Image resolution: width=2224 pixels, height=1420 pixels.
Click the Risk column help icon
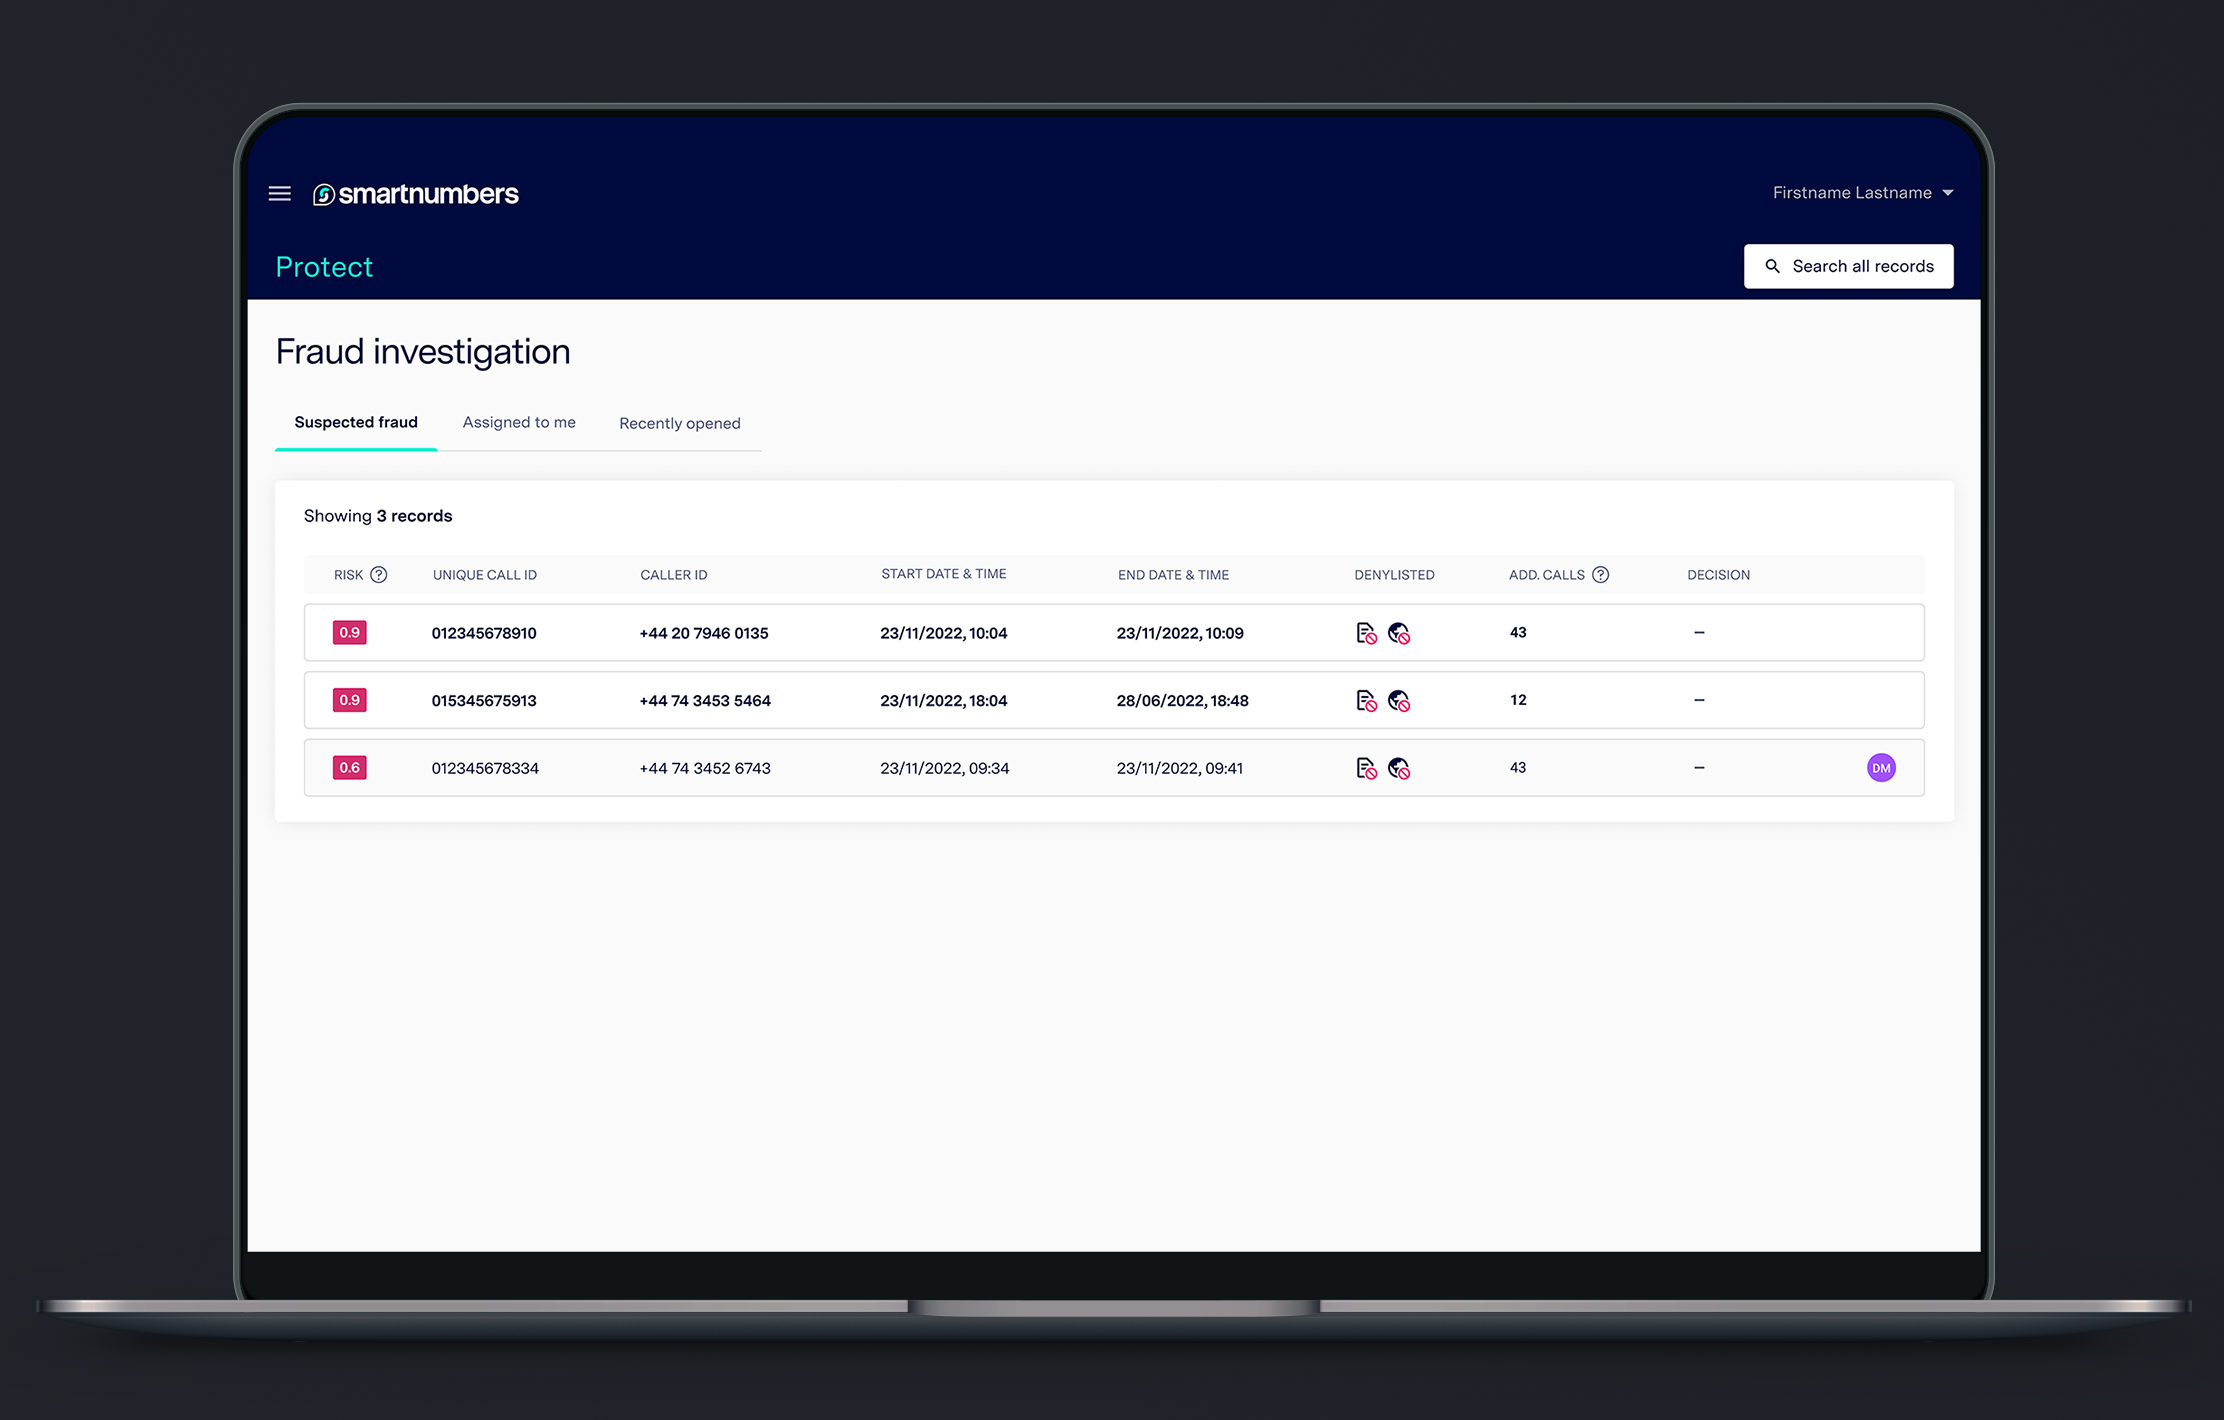click(379, 575)
